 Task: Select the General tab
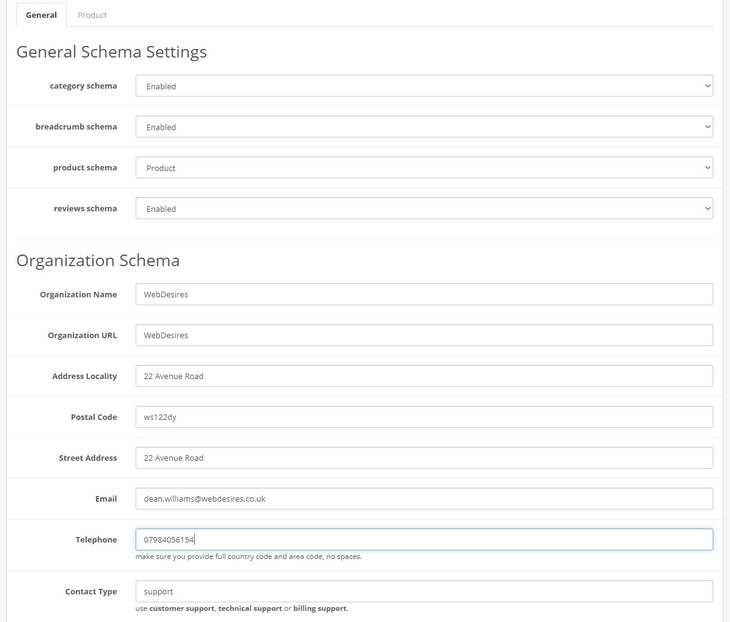(x=41, y=15)
